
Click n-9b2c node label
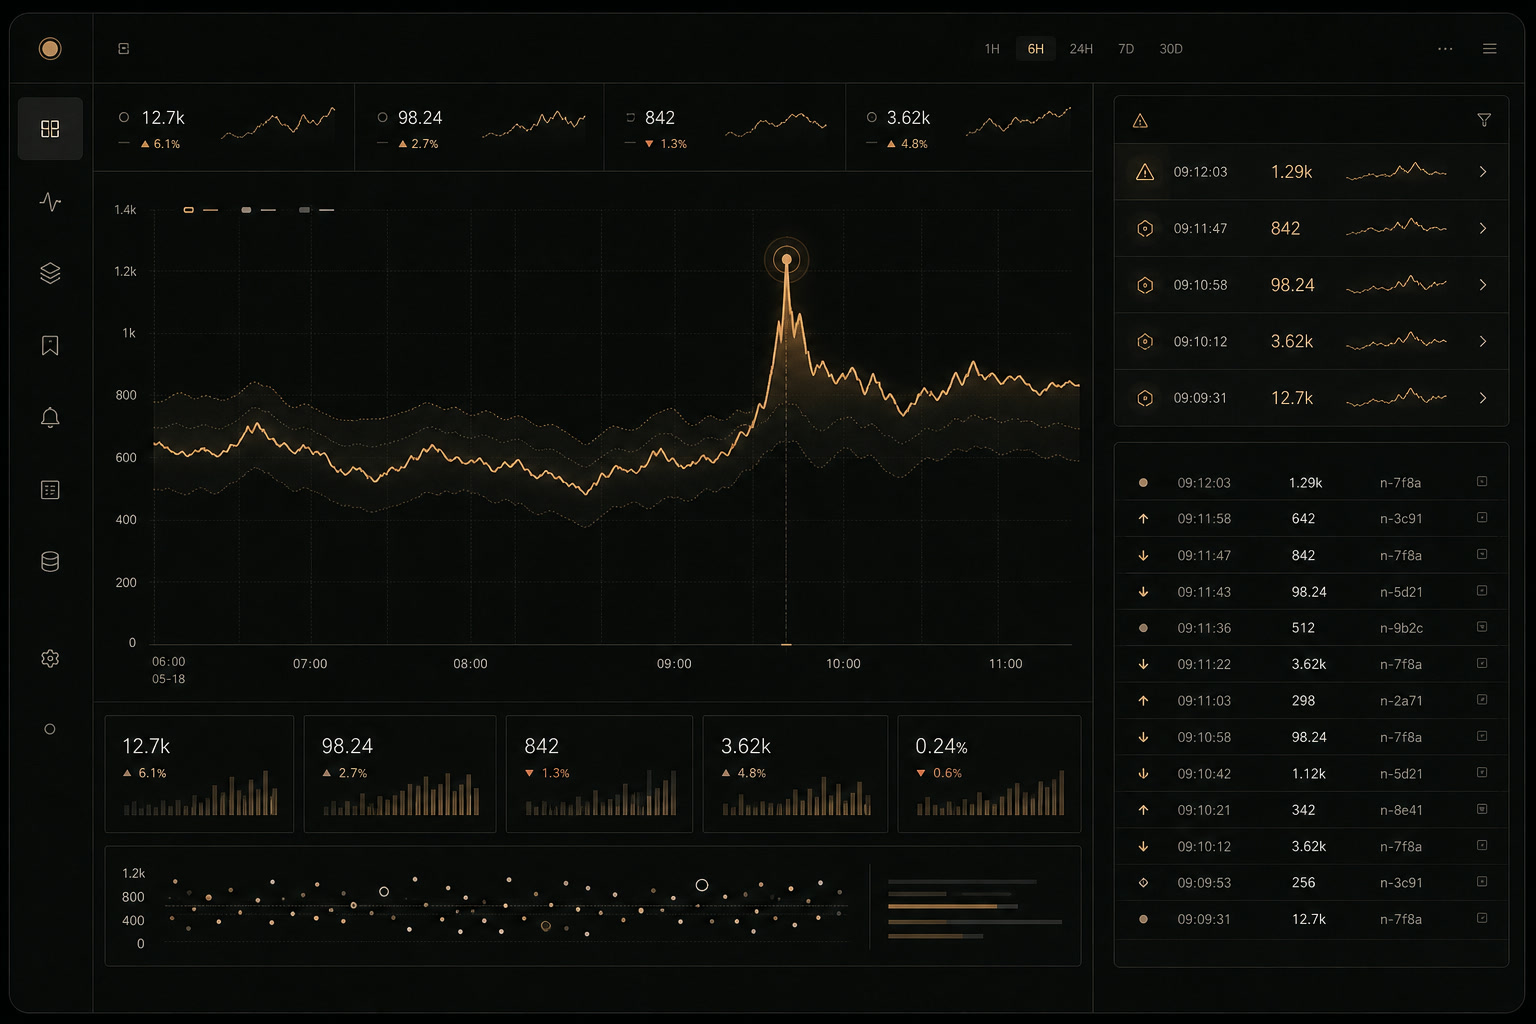(x=1401, y=628)
